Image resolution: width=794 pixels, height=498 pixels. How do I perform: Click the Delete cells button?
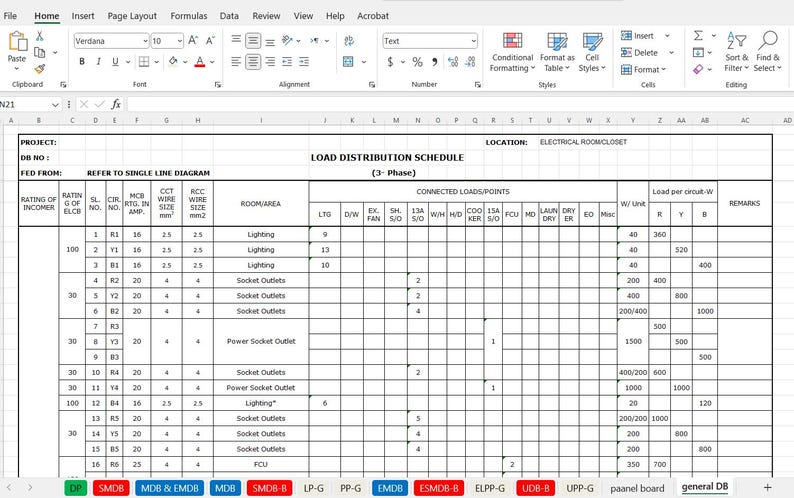click(x=640, y=52)
